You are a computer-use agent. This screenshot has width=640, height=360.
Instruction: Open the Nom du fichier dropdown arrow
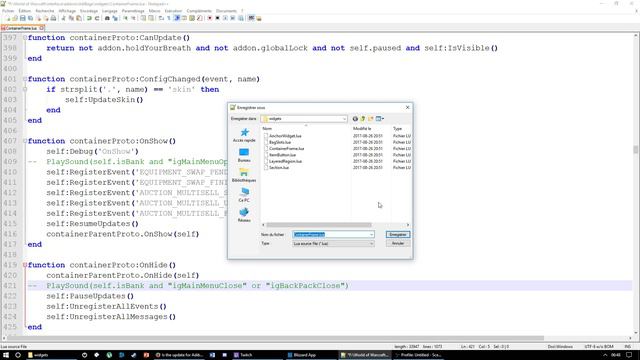click(371, 235)
